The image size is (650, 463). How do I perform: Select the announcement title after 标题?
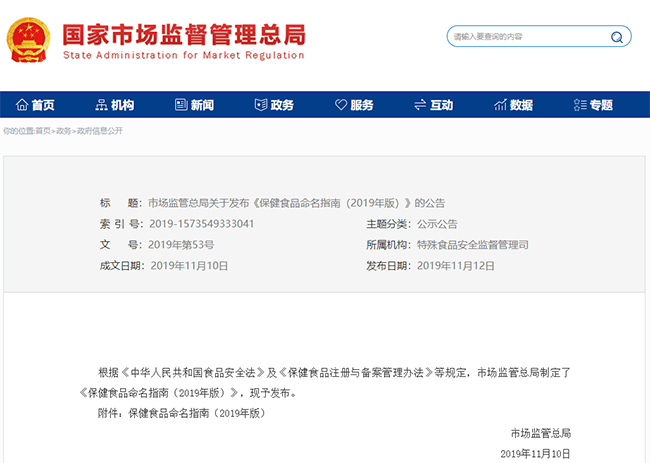(296, 203)
